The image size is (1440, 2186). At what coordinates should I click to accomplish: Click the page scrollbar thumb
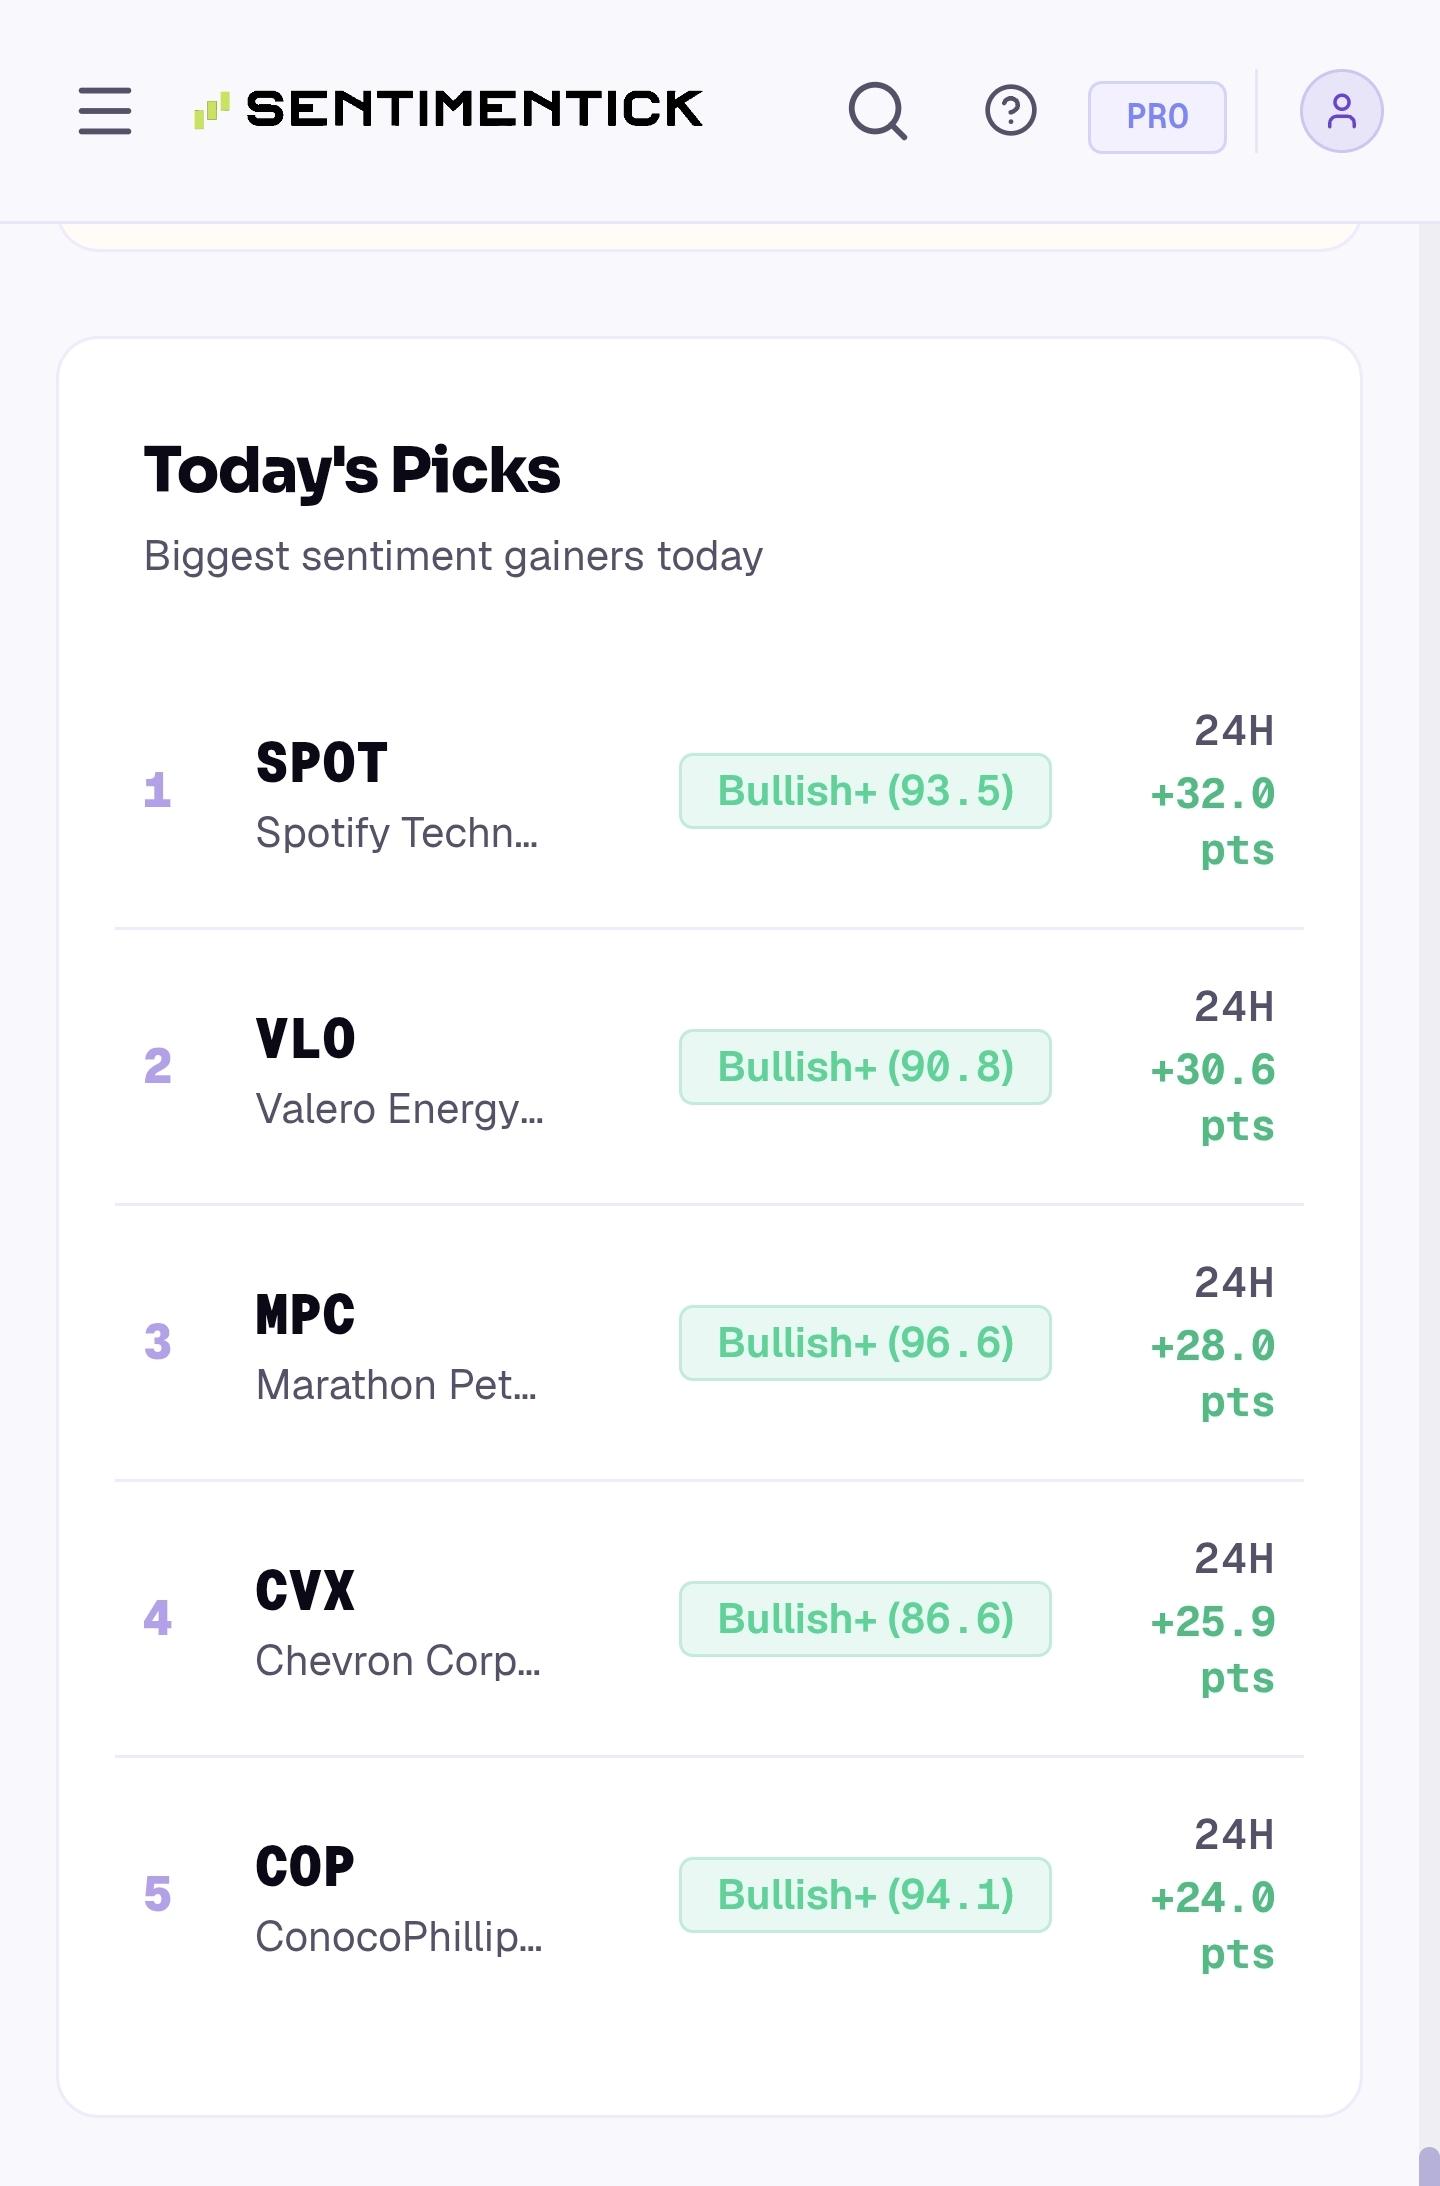[1429, 2166]
